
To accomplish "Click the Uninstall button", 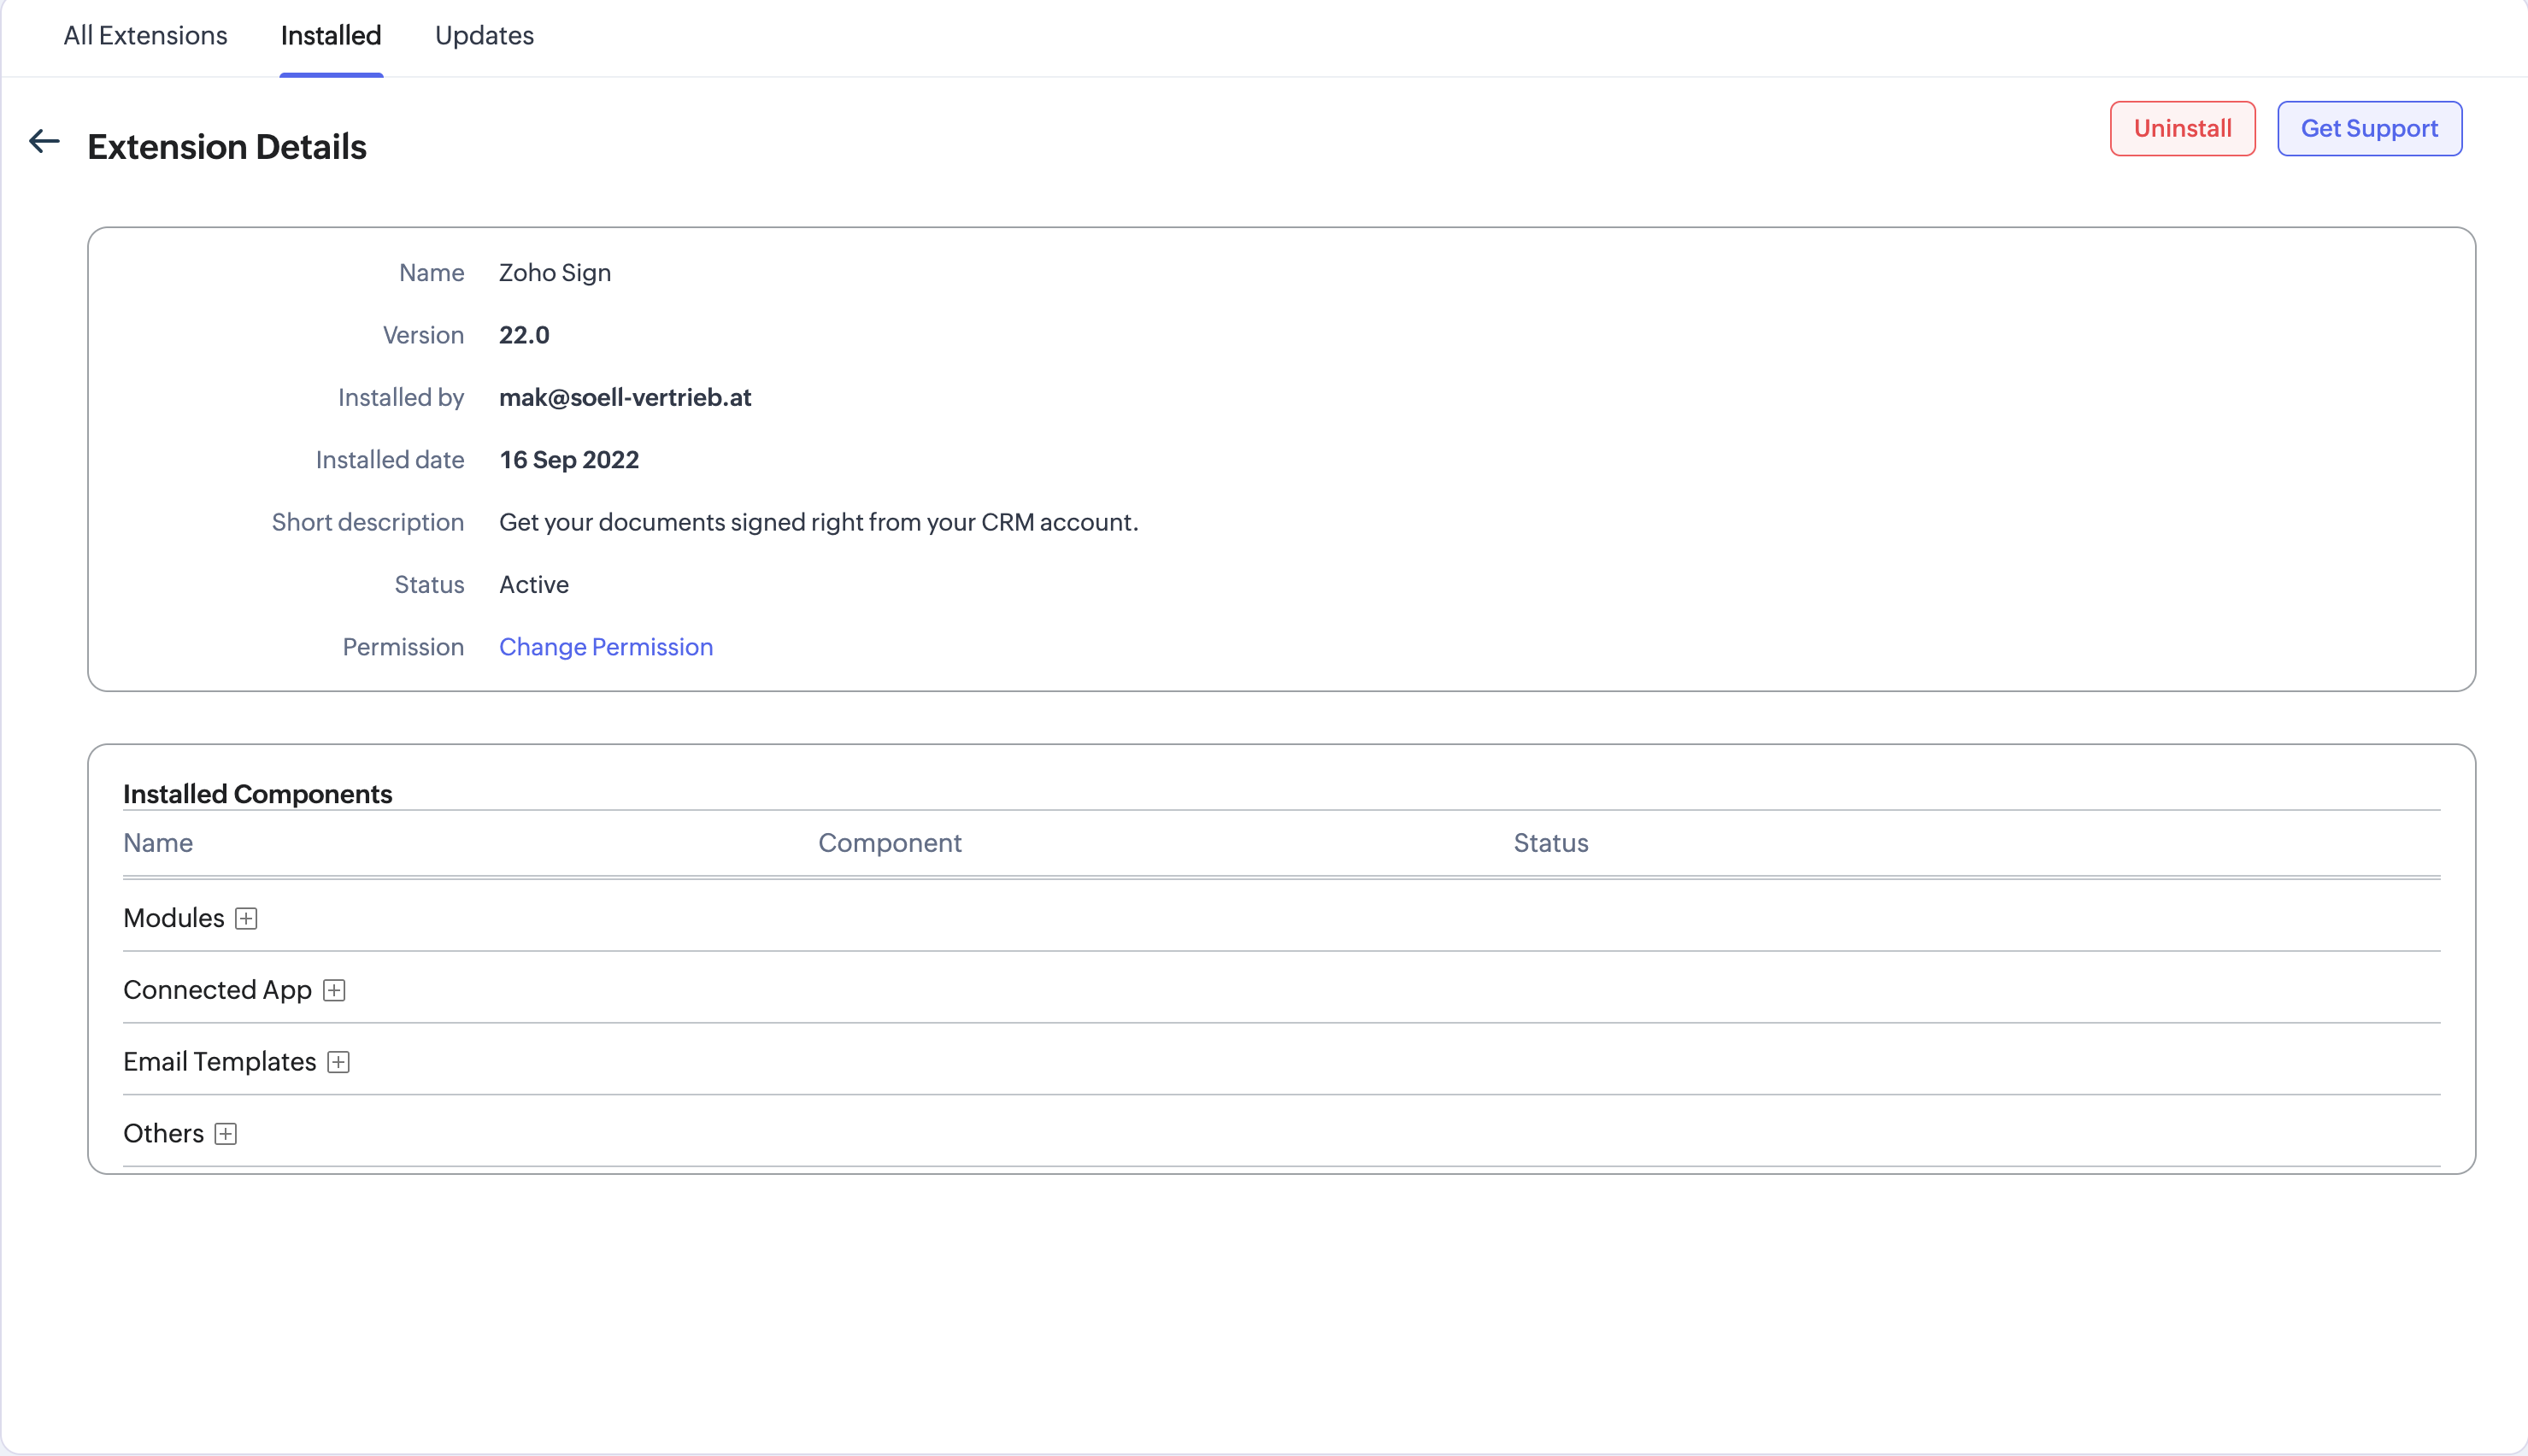I will 2182,128.
